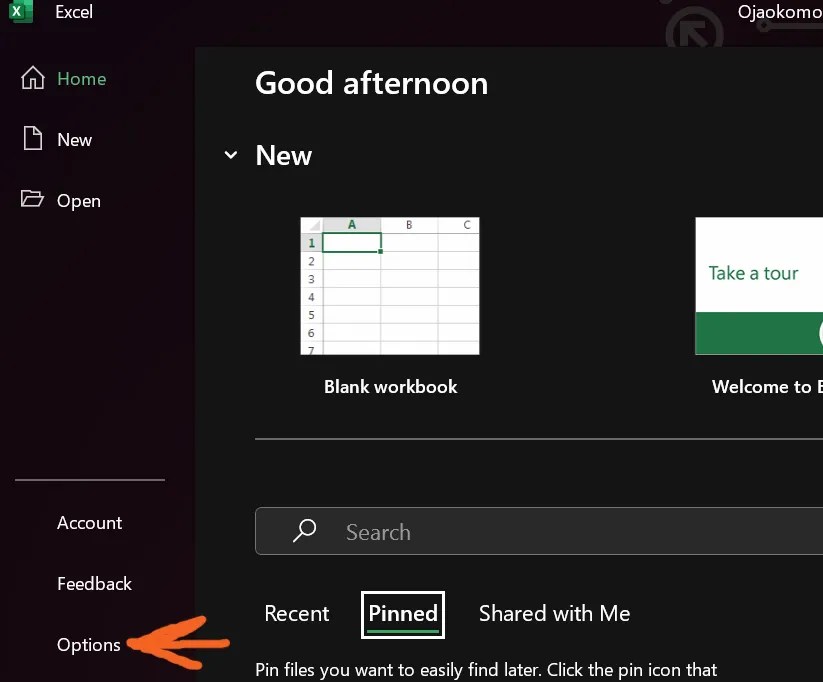This screenshot has height=682, width=823.
Task: Select Home in the left navigation
Action: tap(81, 78)
